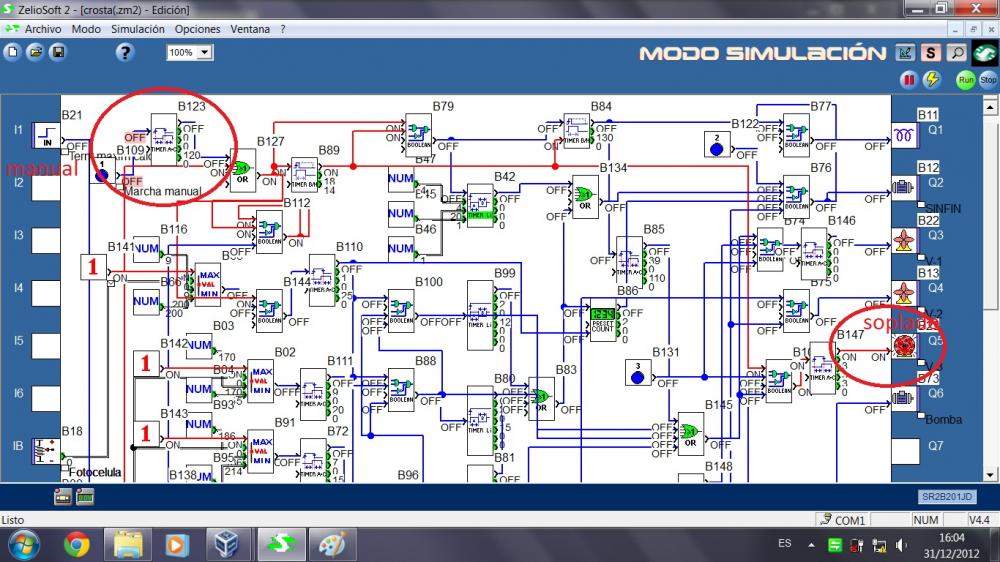
Task: Click the magnifier monitoring mode icon
Action: pos(957,53)
